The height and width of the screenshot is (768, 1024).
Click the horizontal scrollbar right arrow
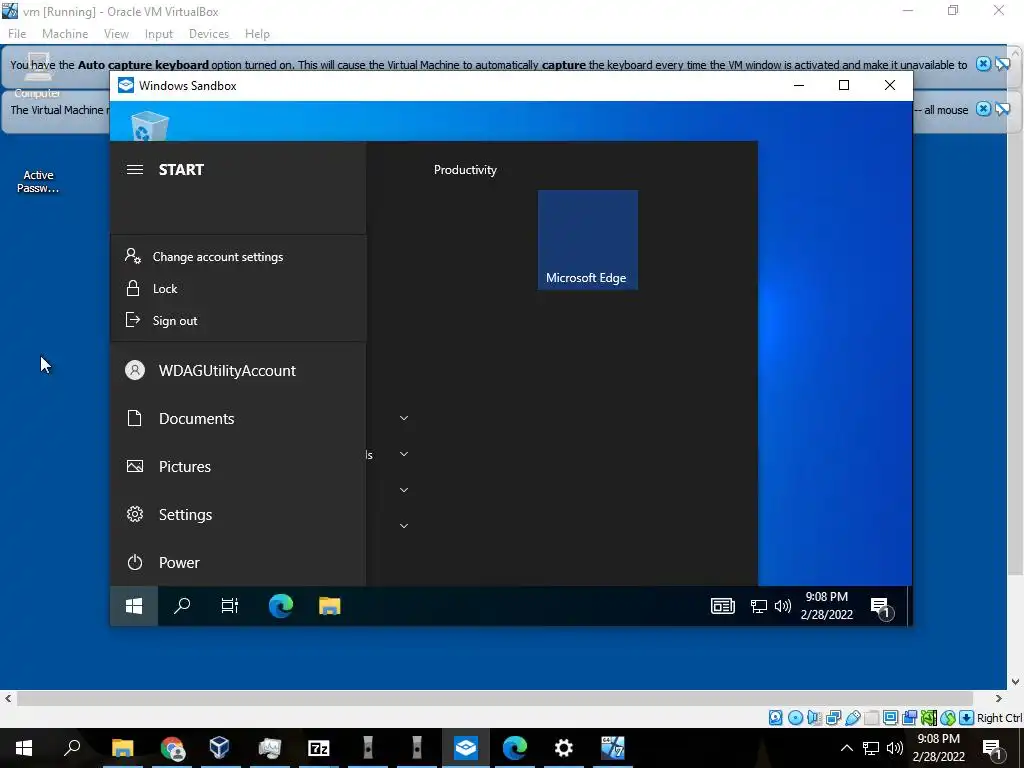click(x=998, y=698)
